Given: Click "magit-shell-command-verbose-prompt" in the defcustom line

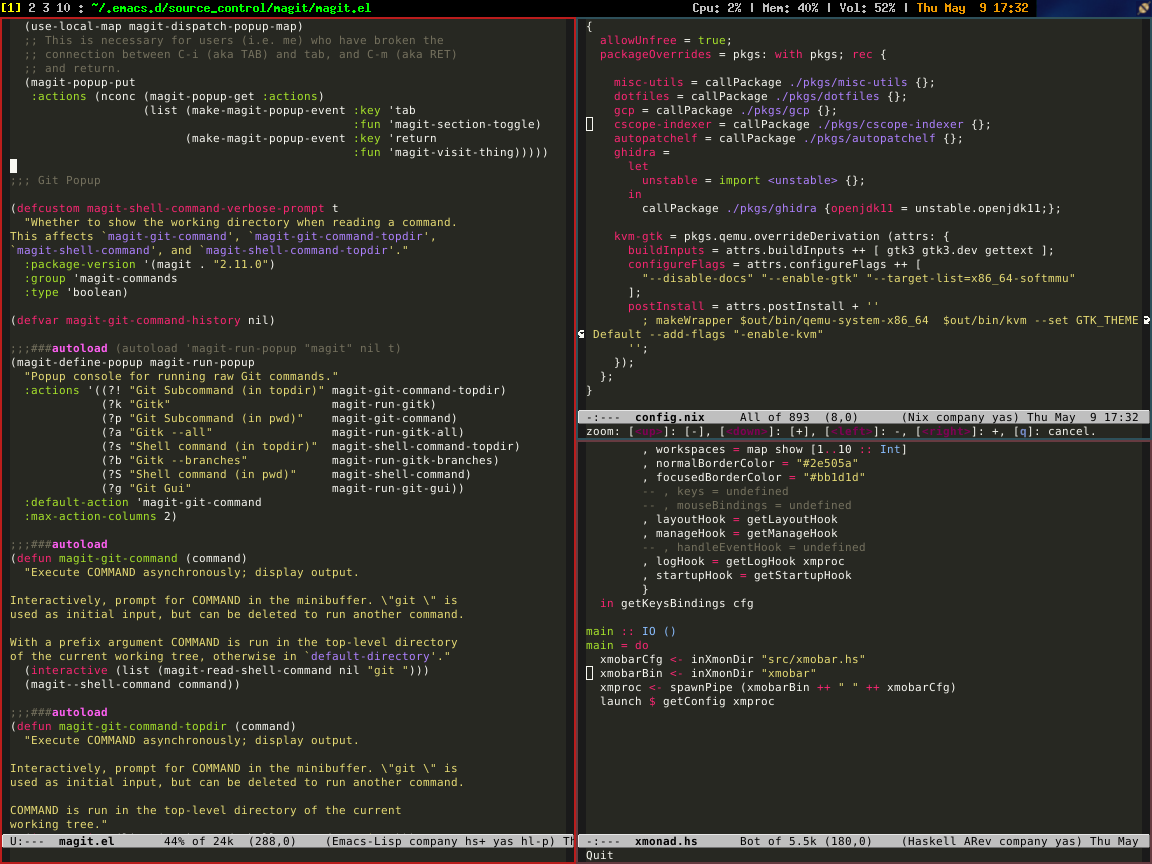Looking at the screenshot, I should click(x=205, y=209).
